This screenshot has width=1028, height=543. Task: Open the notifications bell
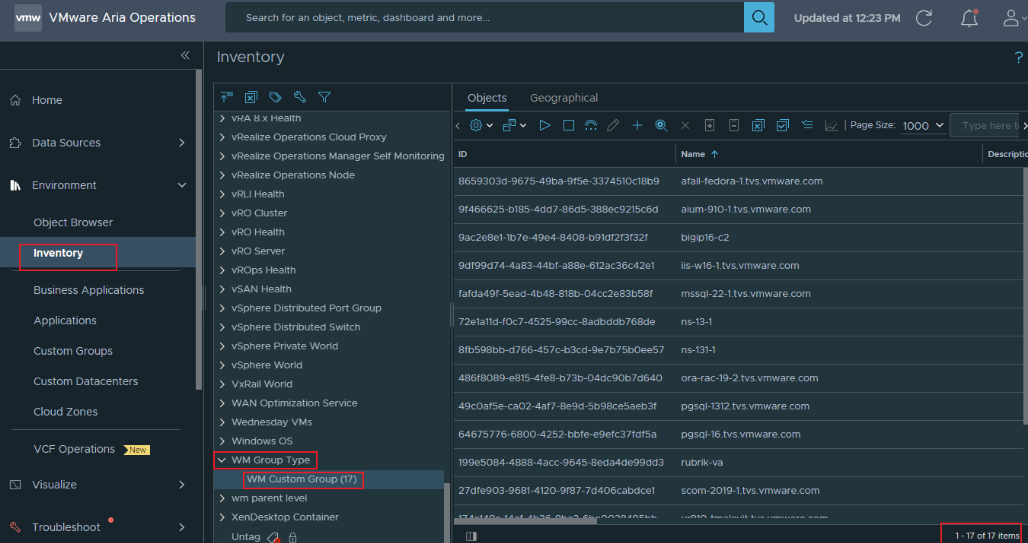pyautogui.click(x=969, y=18)
